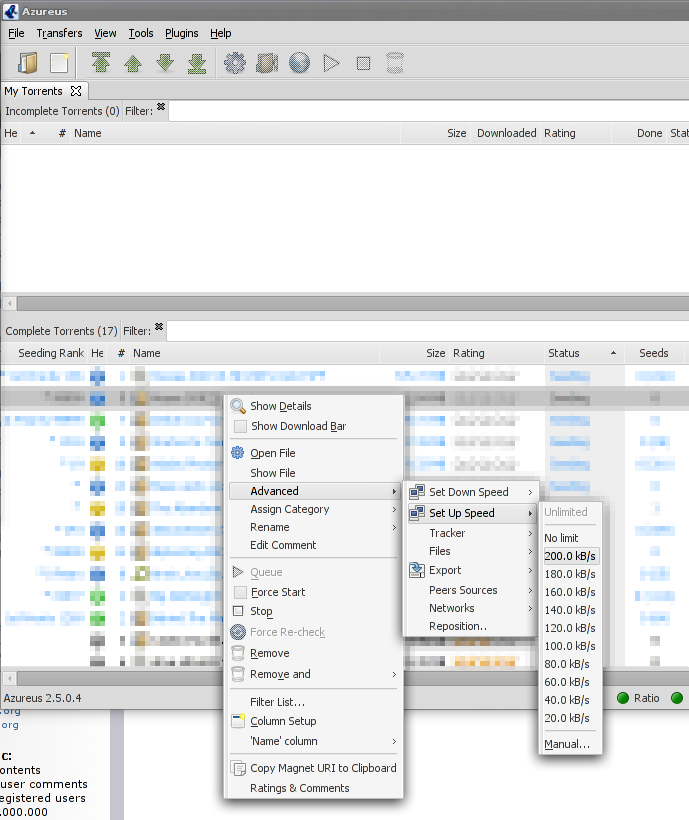Open the Transfers menu
The image size is (689, 820).
tap(59, 33)
